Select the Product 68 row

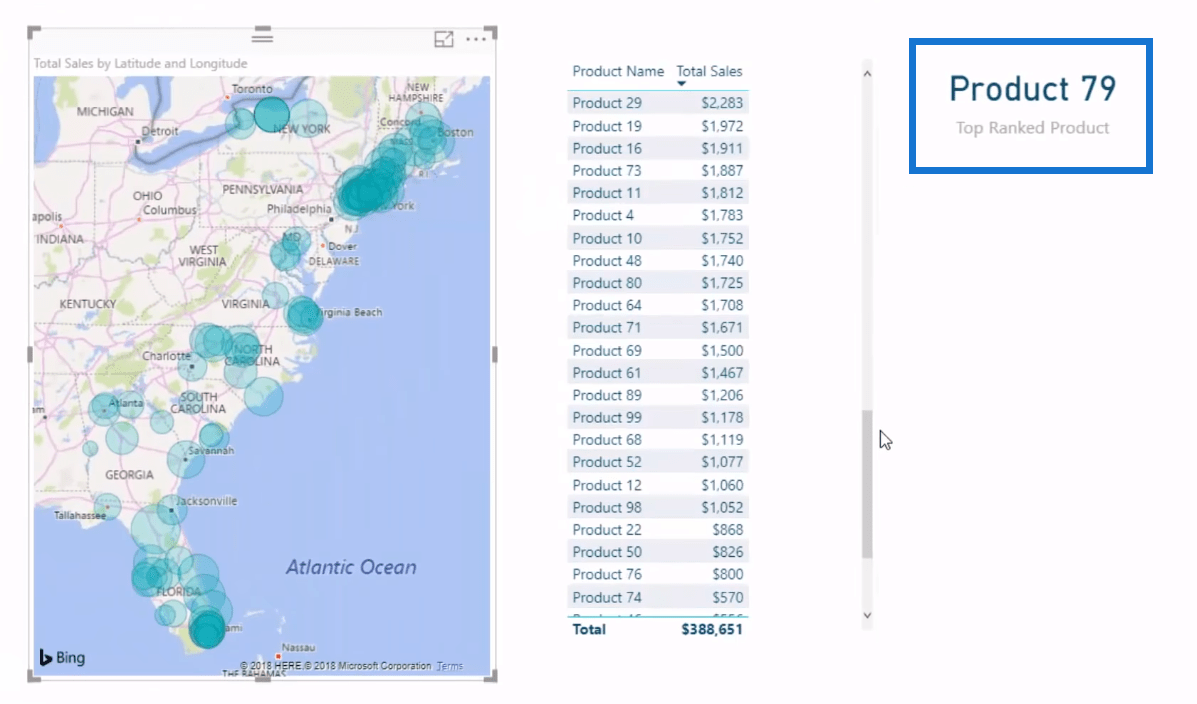[x=657, y=439]
